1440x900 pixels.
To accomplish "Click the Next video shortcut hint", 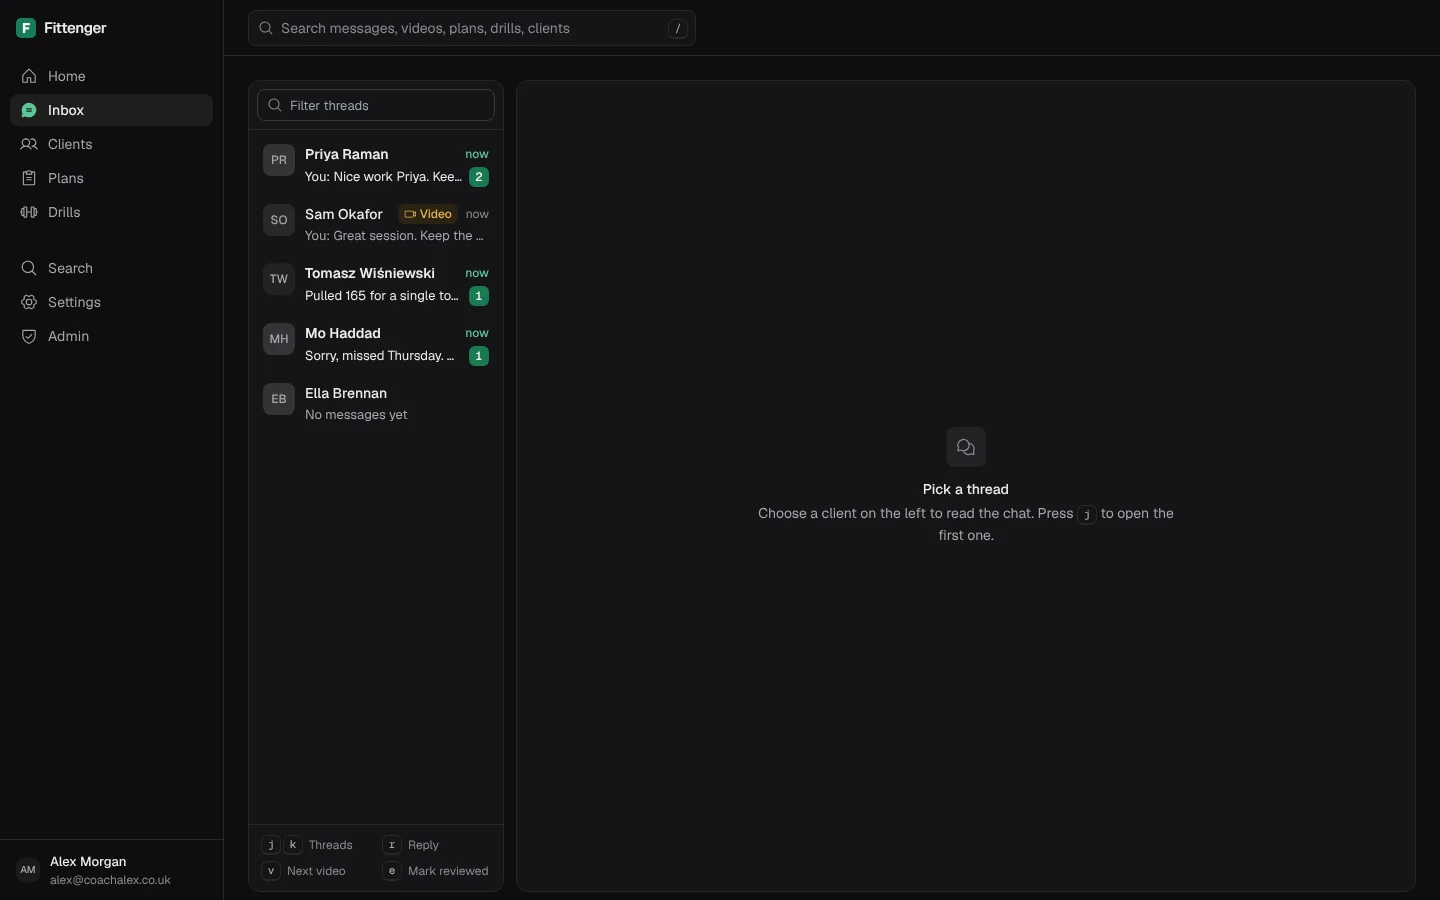I will (x=304, y=871).
